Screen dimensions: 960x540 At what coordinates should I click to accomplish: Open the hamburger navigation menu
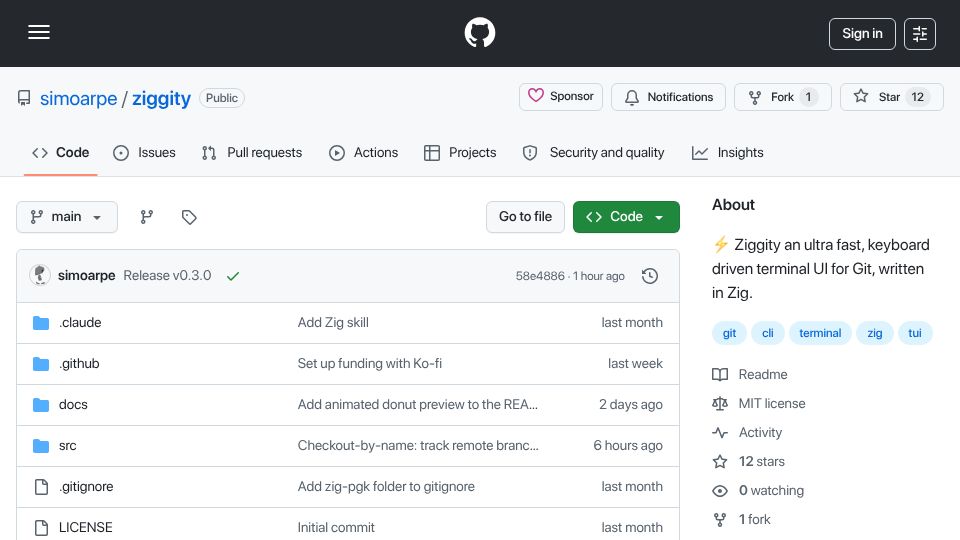pos(39,32)
